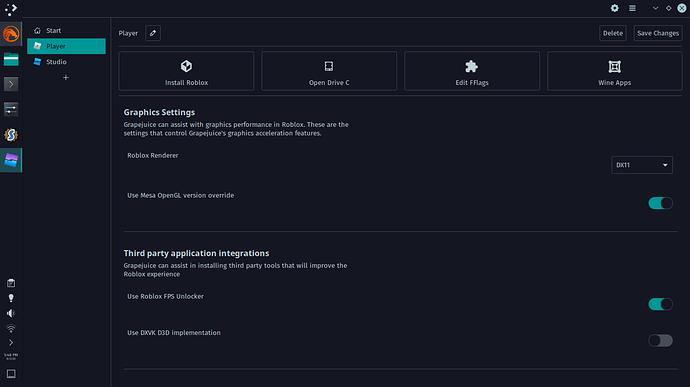The image size is (690, 387).
Task: Click Open Drive C
Action: (329, 71)
